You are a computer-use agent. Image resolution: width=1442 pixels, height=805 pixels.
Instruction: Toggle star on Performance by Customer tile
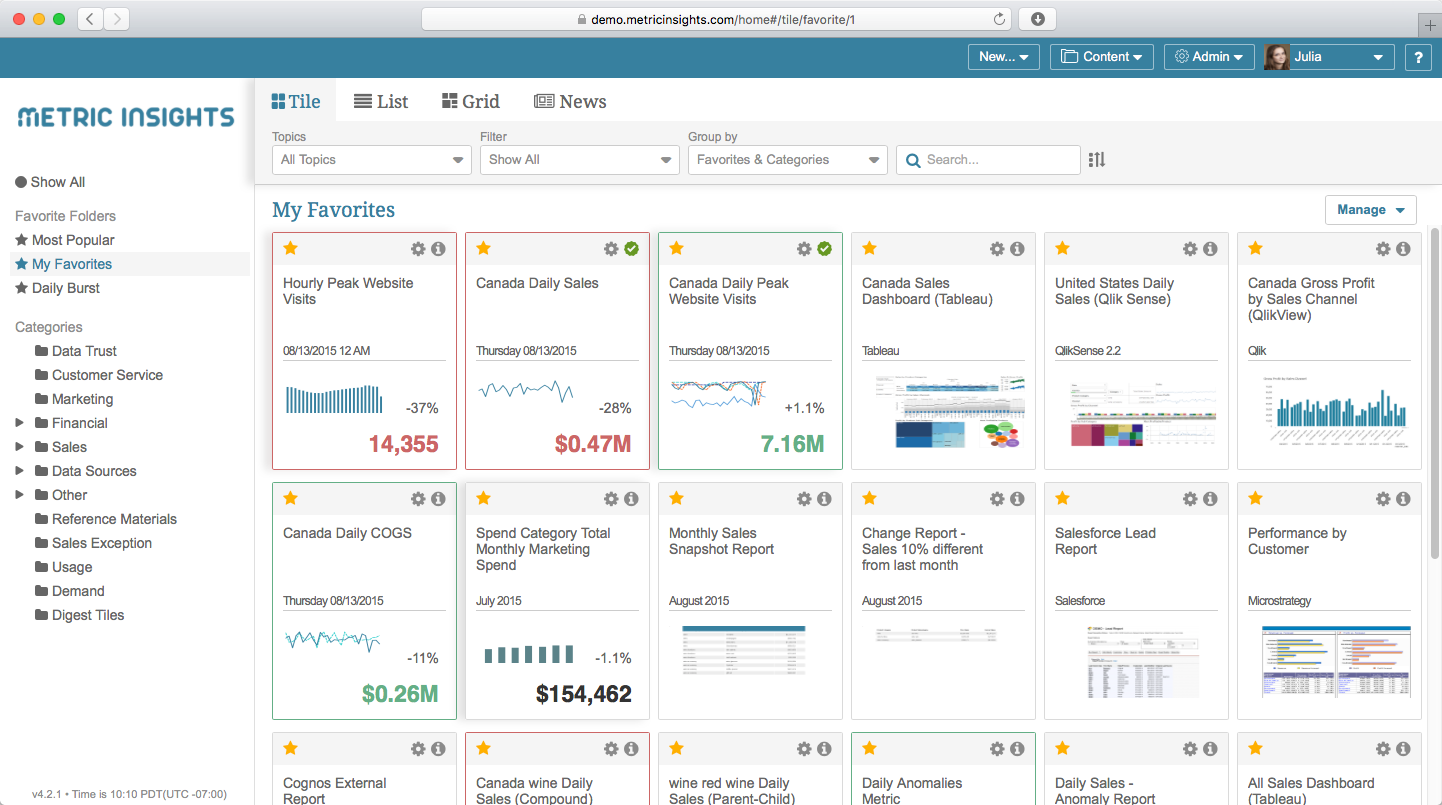(1255, 498)
